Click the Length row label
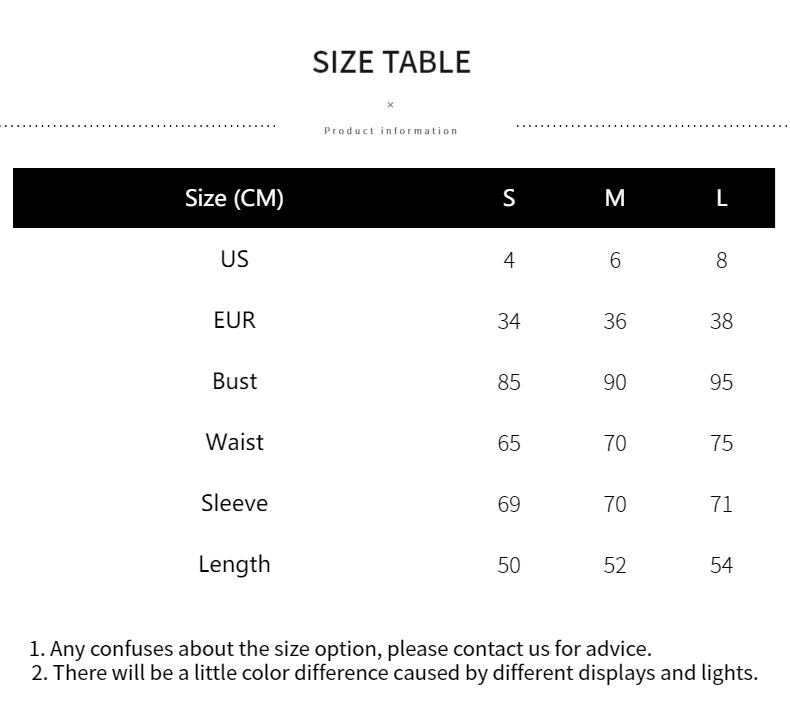The image size is (790, 719). click(234, 564)
